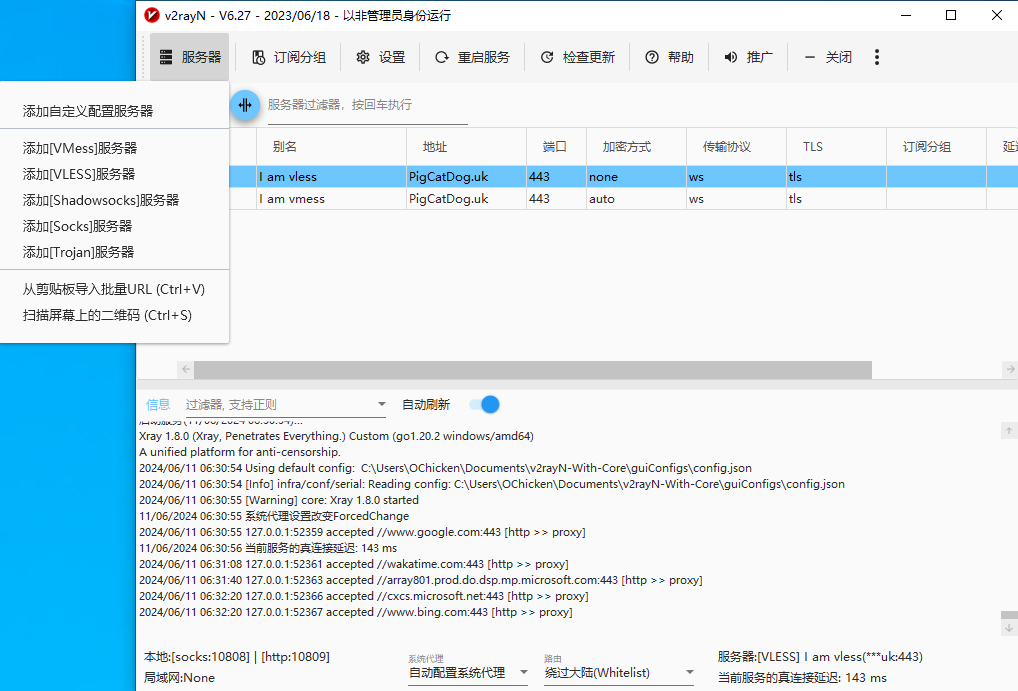1018x691 pixels.
Task: Select 从剪贴板导入批量URL menu entry
Action: coord(114,289)
